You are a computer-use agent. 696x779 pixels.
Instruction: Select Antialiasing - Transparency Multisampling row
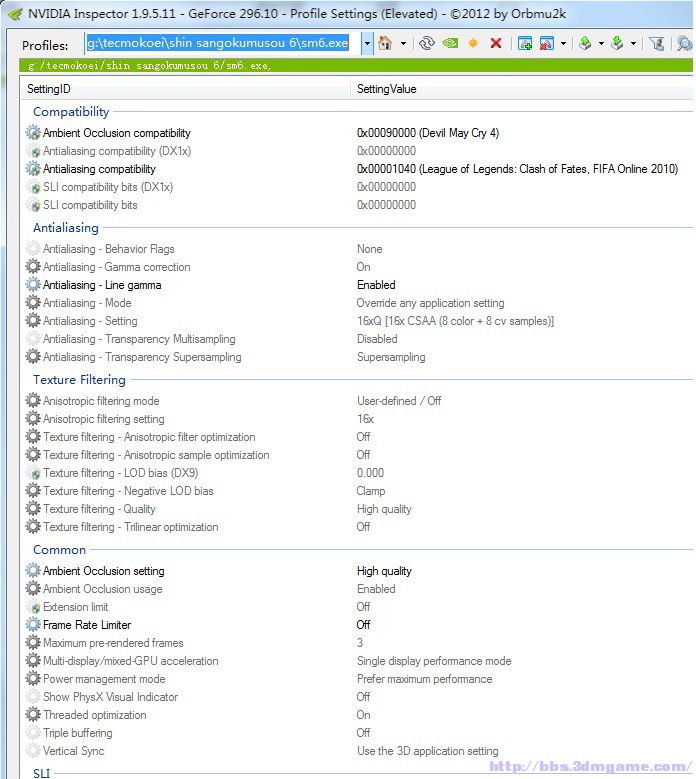click(357, 339)
